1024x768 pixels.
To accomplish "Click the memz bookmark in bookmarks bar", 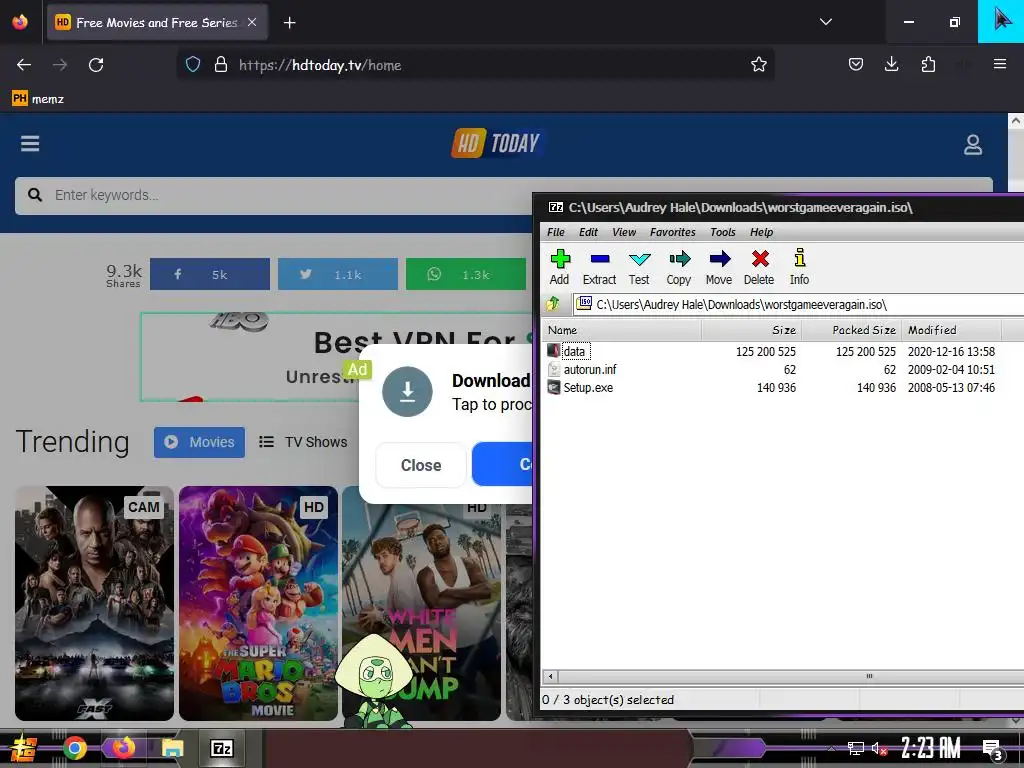I will 38,99.
